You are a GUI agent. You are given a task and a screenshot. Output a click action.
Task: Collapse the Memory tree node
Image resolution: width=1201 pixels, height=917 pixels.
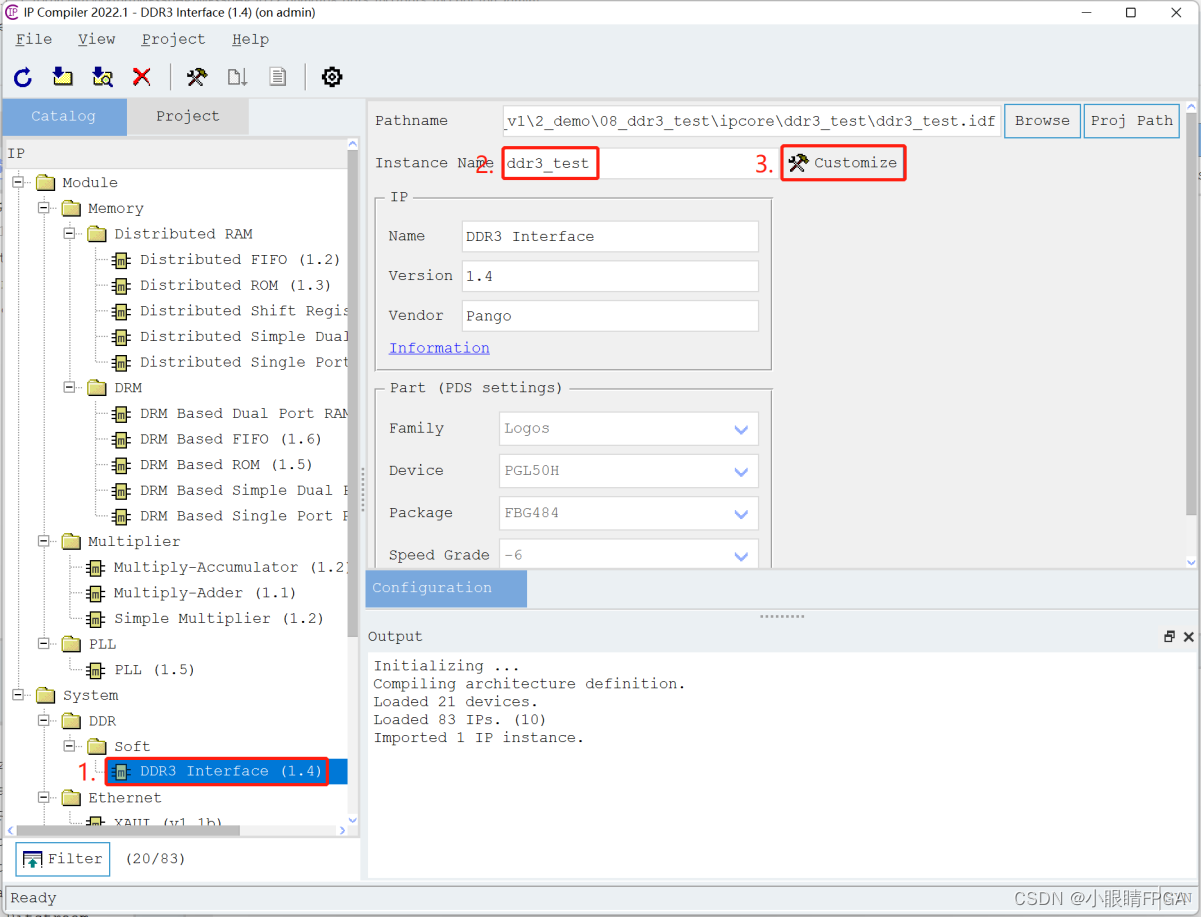point(44,208)
